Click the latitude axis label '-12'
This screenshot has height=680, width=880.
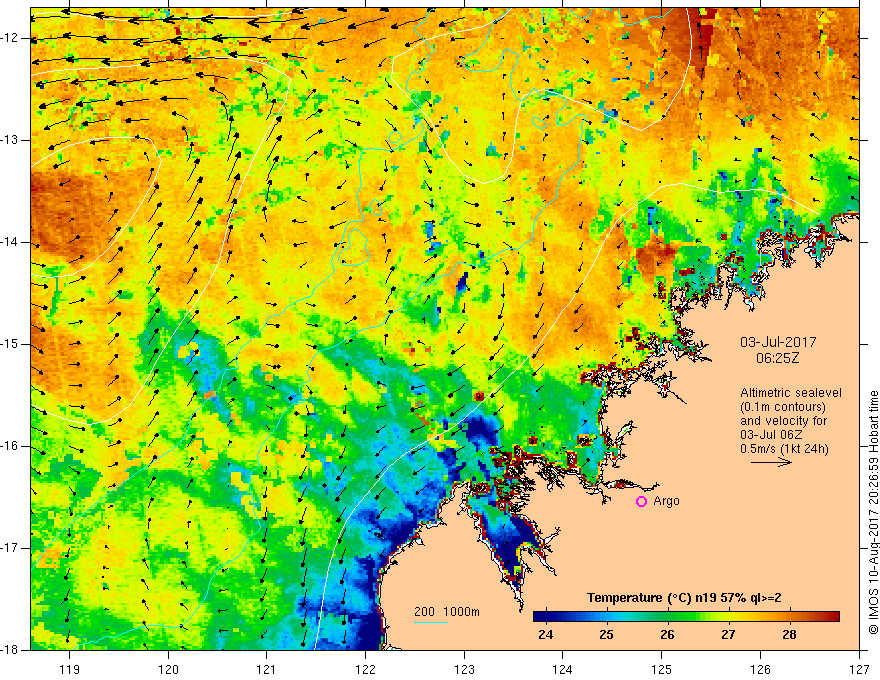pyautogui.click(x=11, y=38)
